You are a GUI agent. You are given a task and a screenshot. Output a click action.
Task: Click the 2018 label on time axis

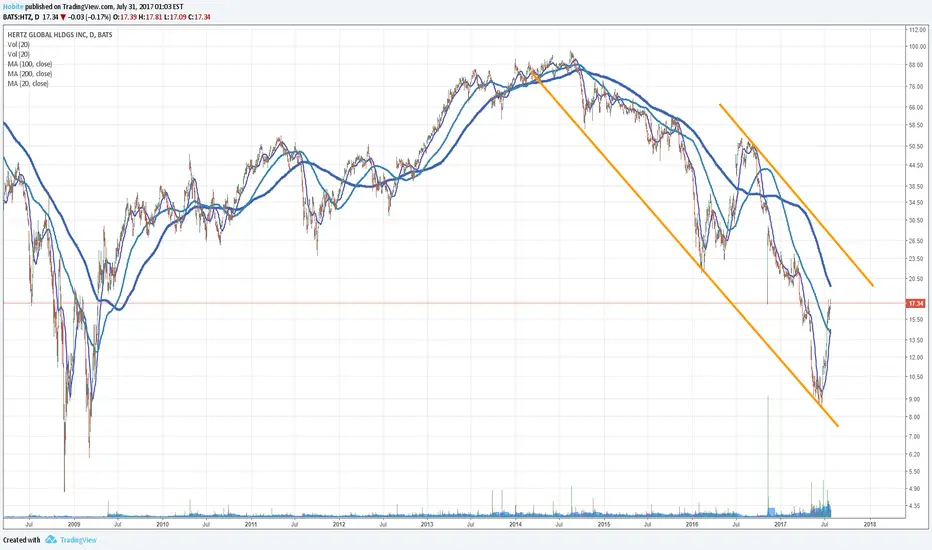(x=870, y=524)
